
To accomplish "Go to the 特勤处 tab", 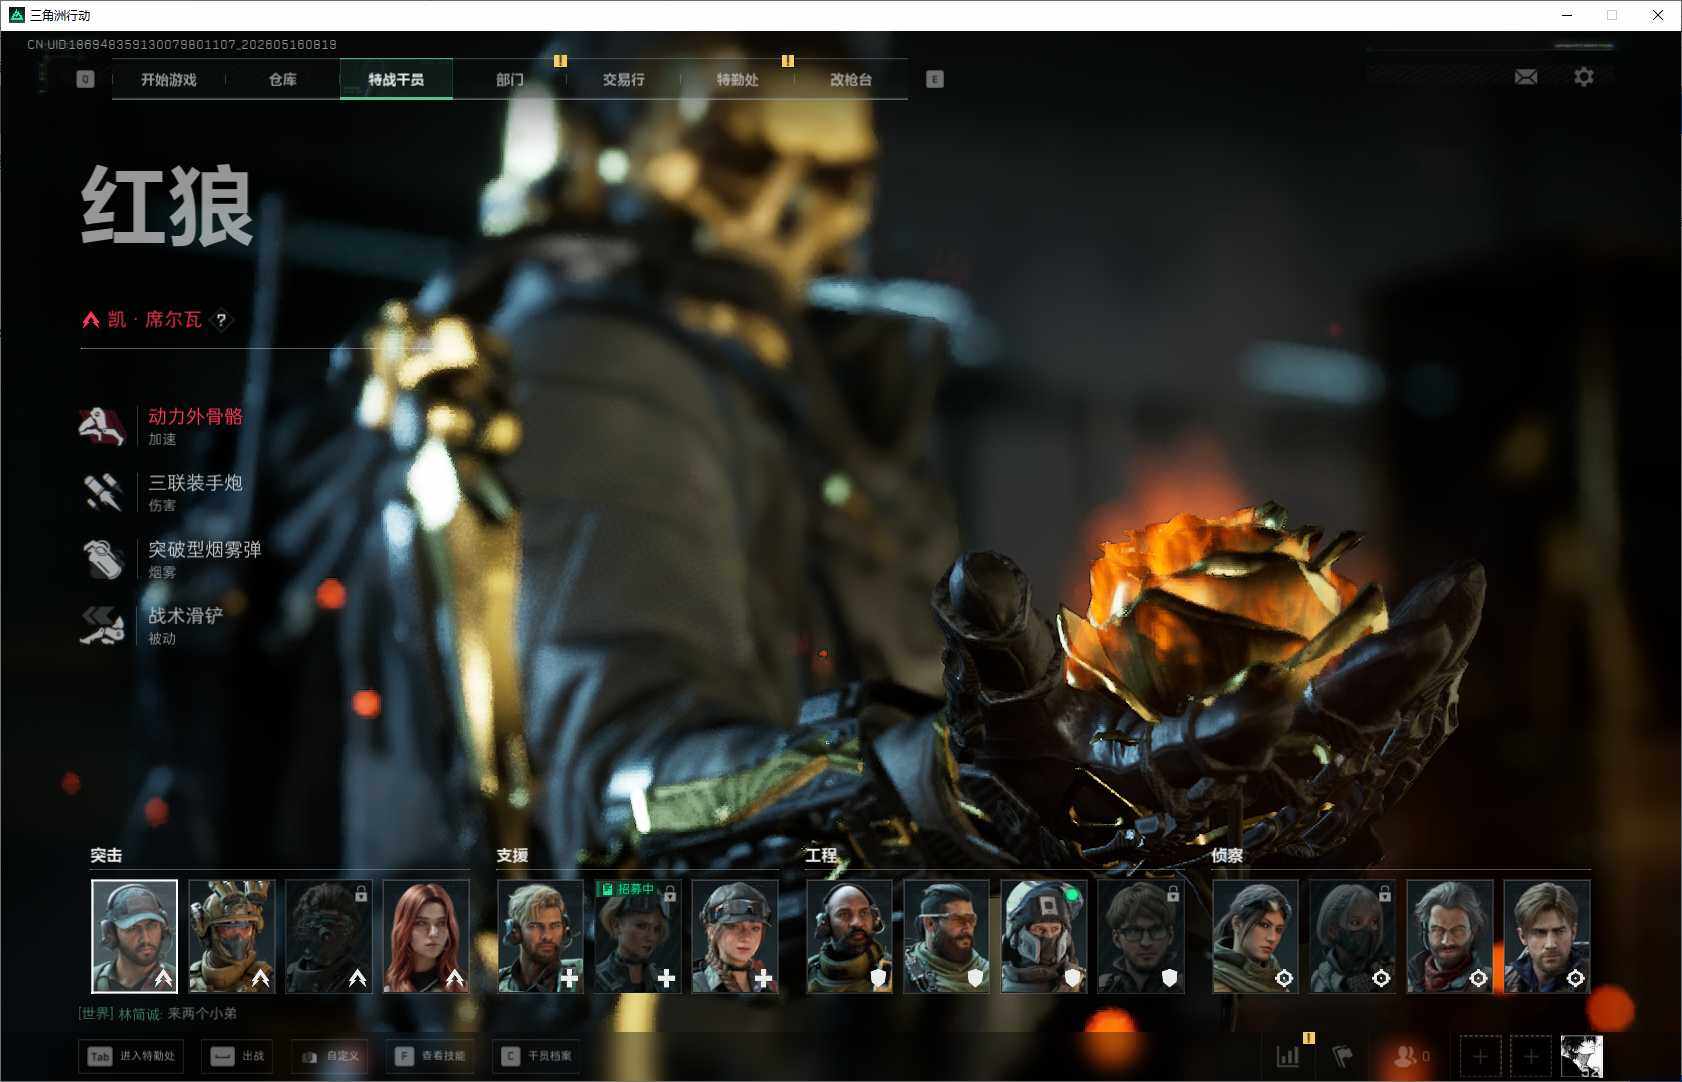I will pos(737,80).
